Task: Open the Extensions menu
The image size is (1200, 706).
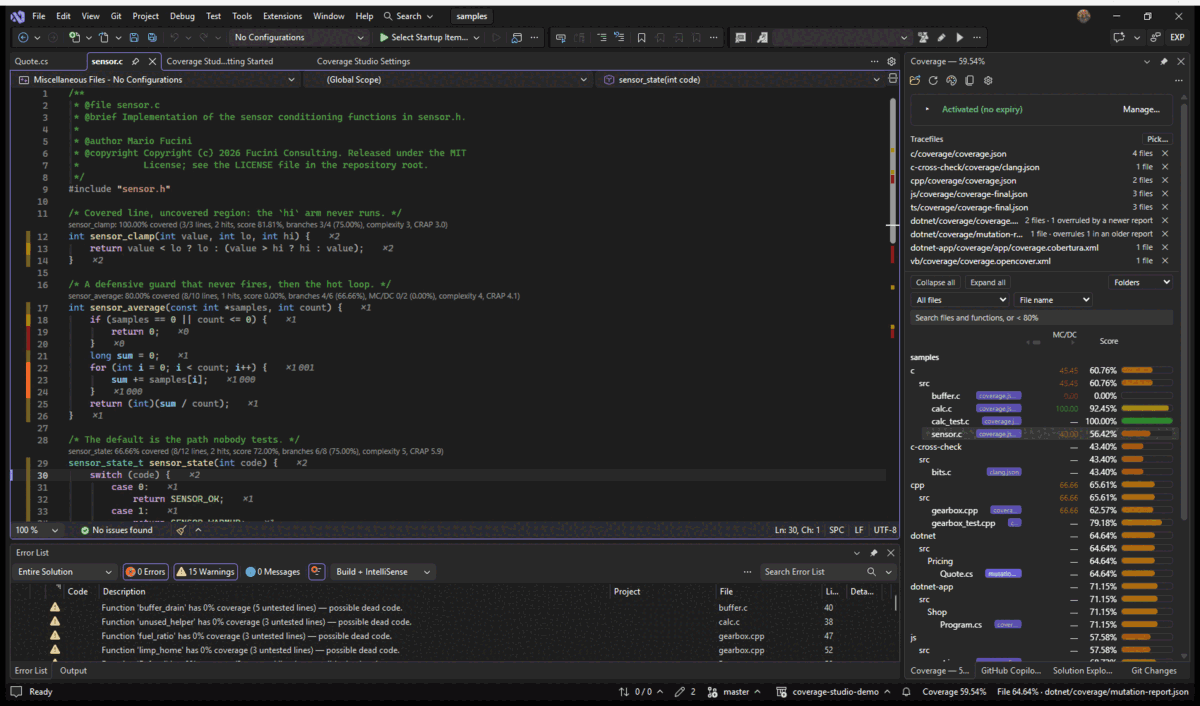Action: coord(282,16)
